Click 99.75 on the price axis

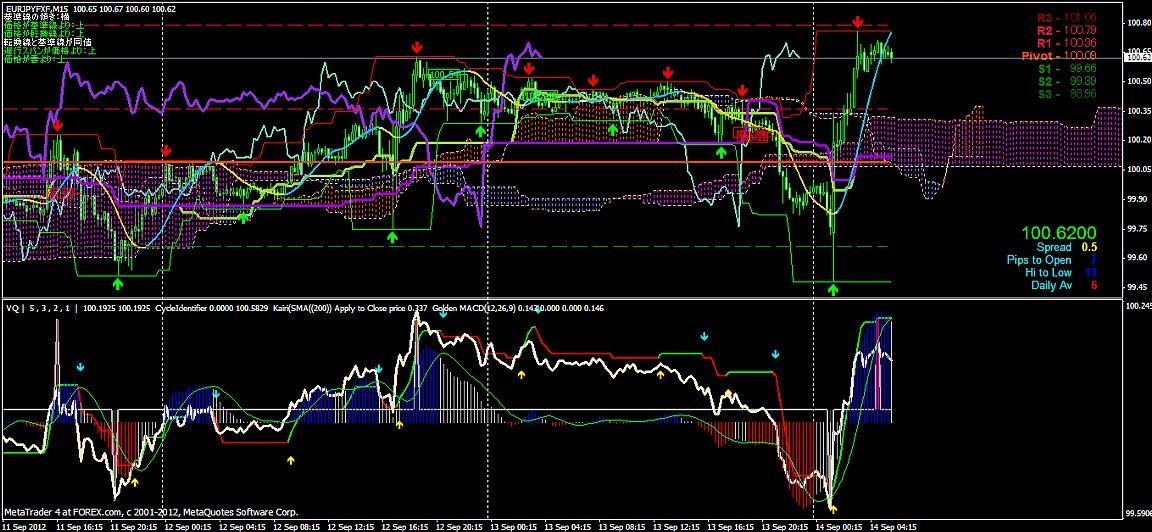1137,228
